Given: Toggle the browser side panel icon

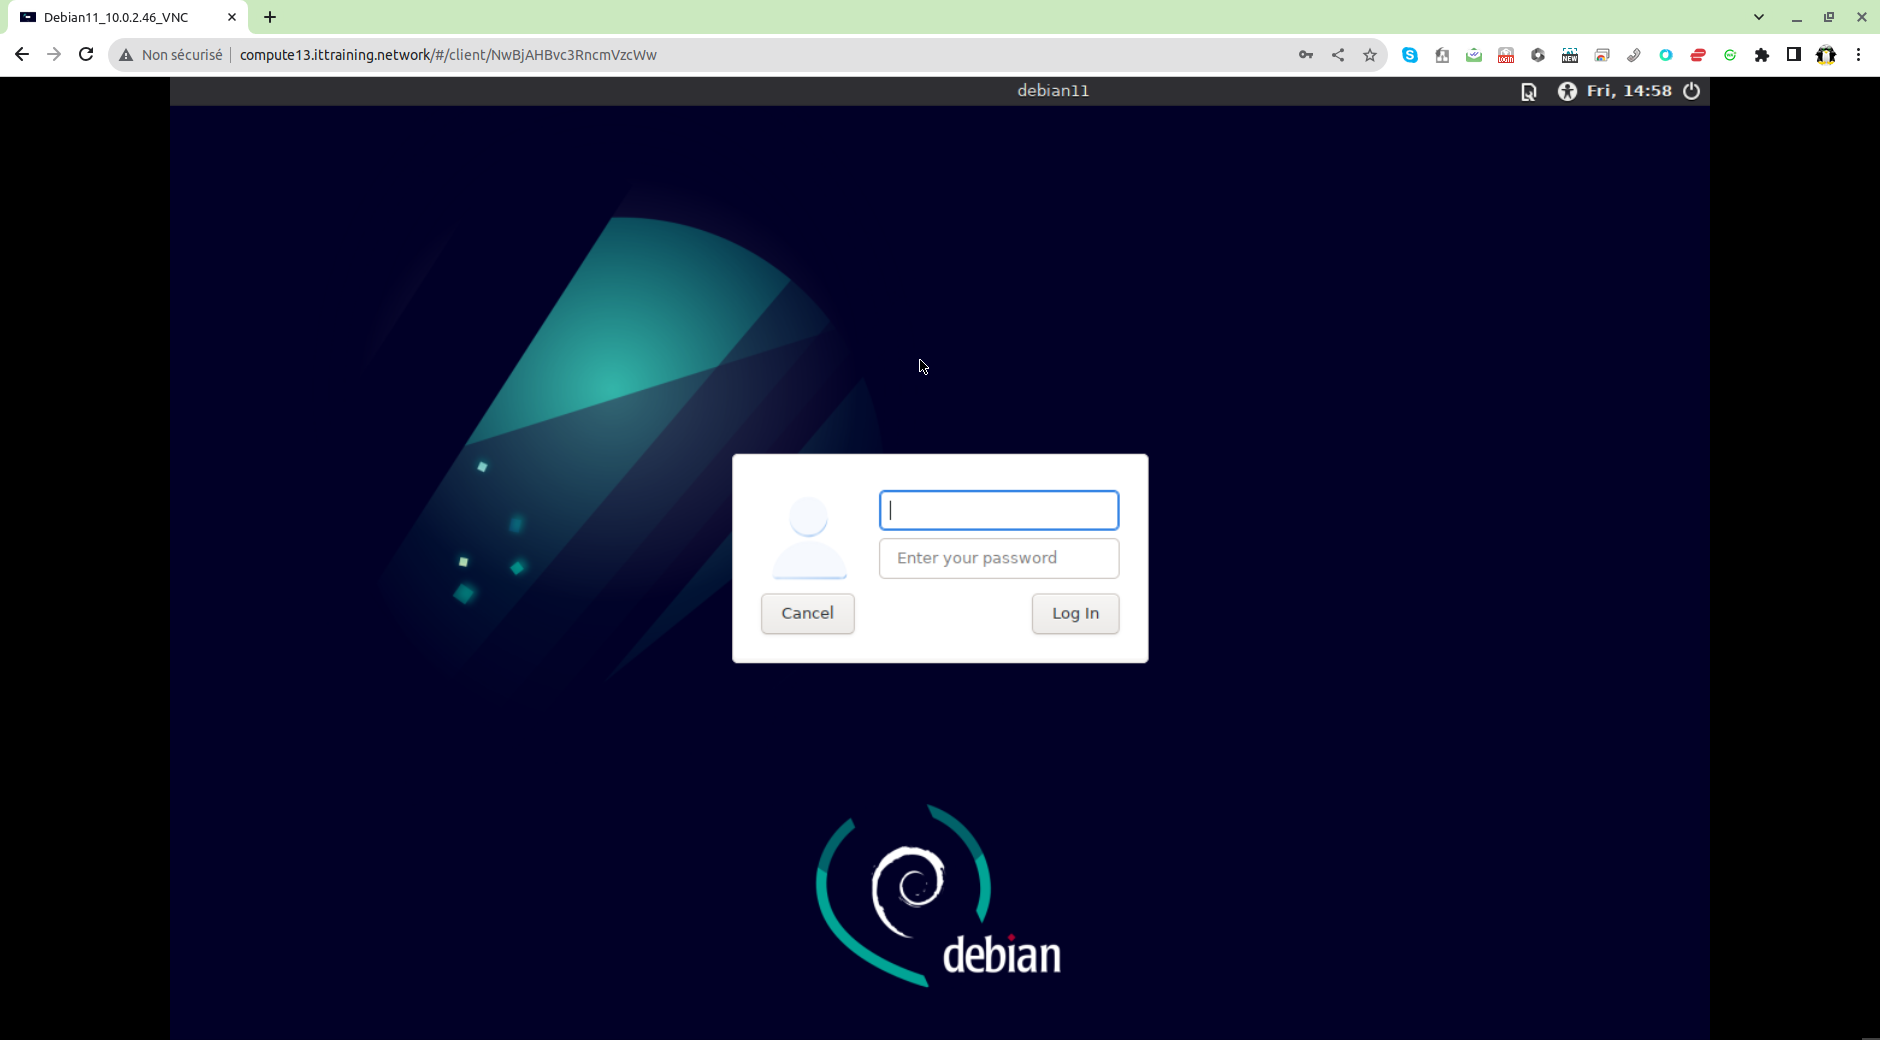Looking at the screenshot, I should (1794, 55).
